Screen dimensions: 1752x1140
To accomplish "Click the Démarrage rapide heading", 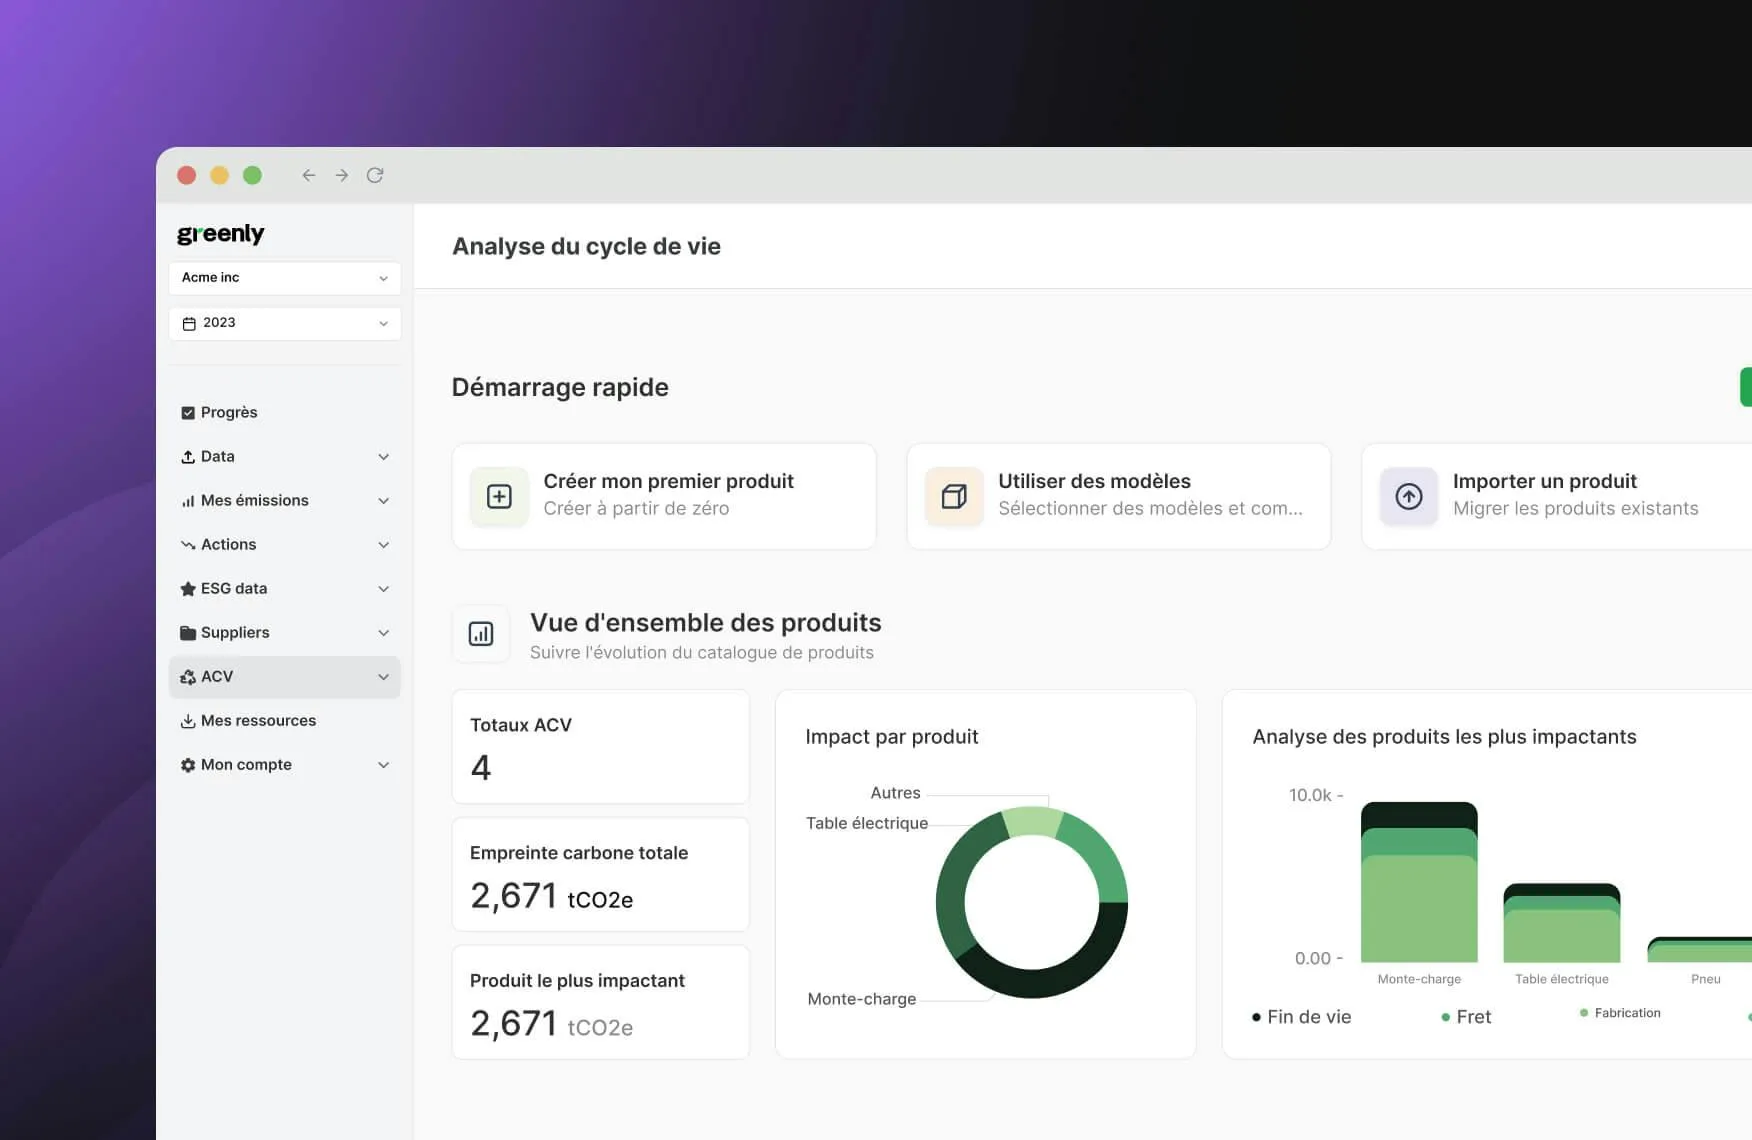I will 560,387.
